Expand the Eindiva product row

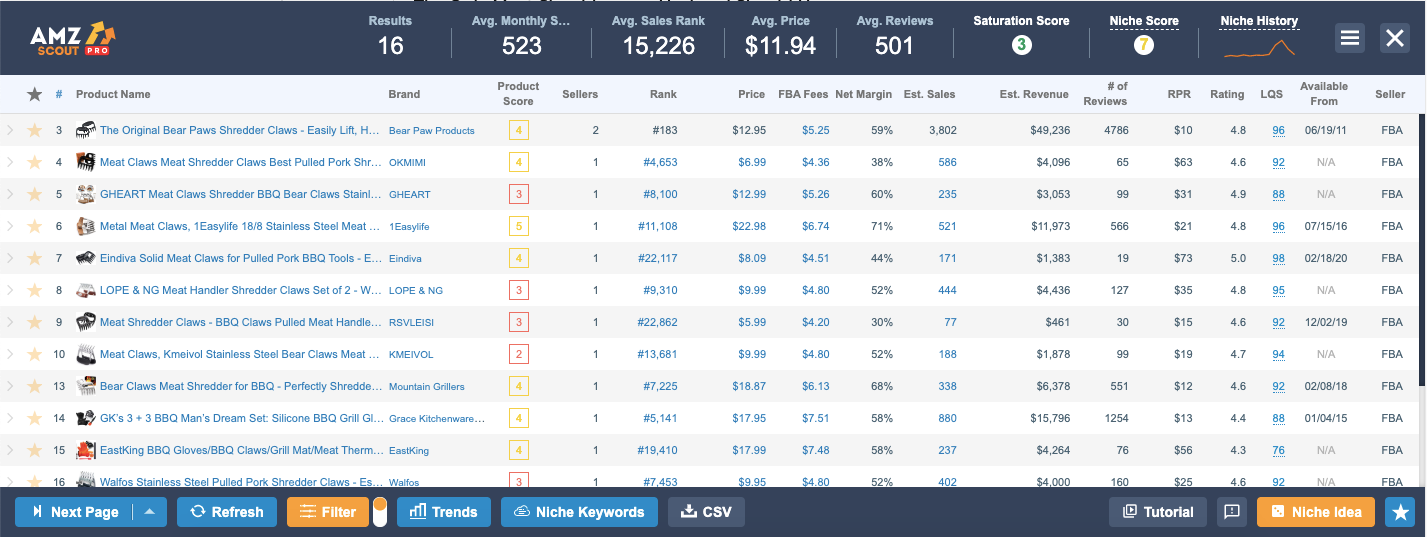tap(10, 258)
